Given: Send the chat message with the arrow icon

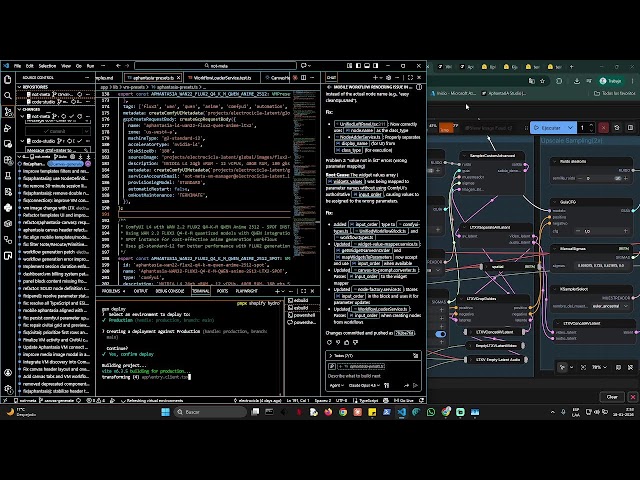Looking at the screenshot, I should [x=416, y=385].
